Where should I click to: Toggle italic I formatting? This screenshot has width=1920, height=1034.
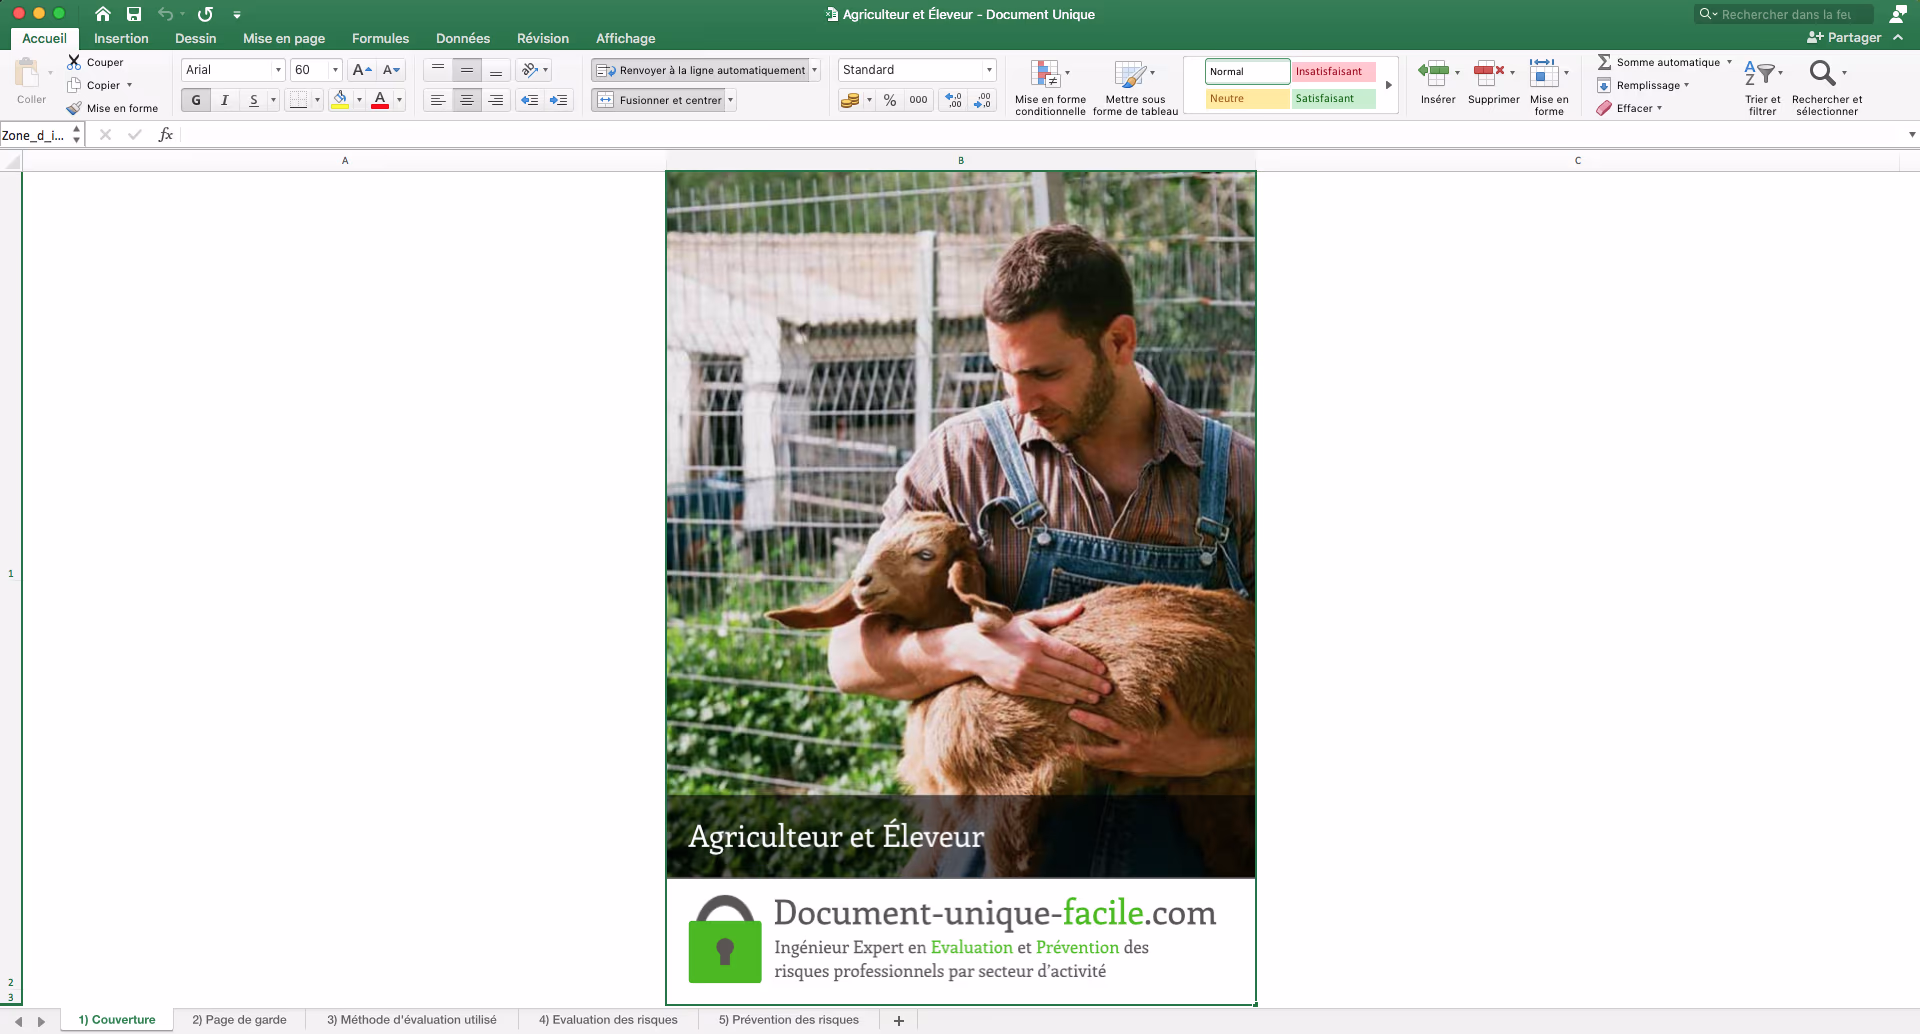[225, 100]
